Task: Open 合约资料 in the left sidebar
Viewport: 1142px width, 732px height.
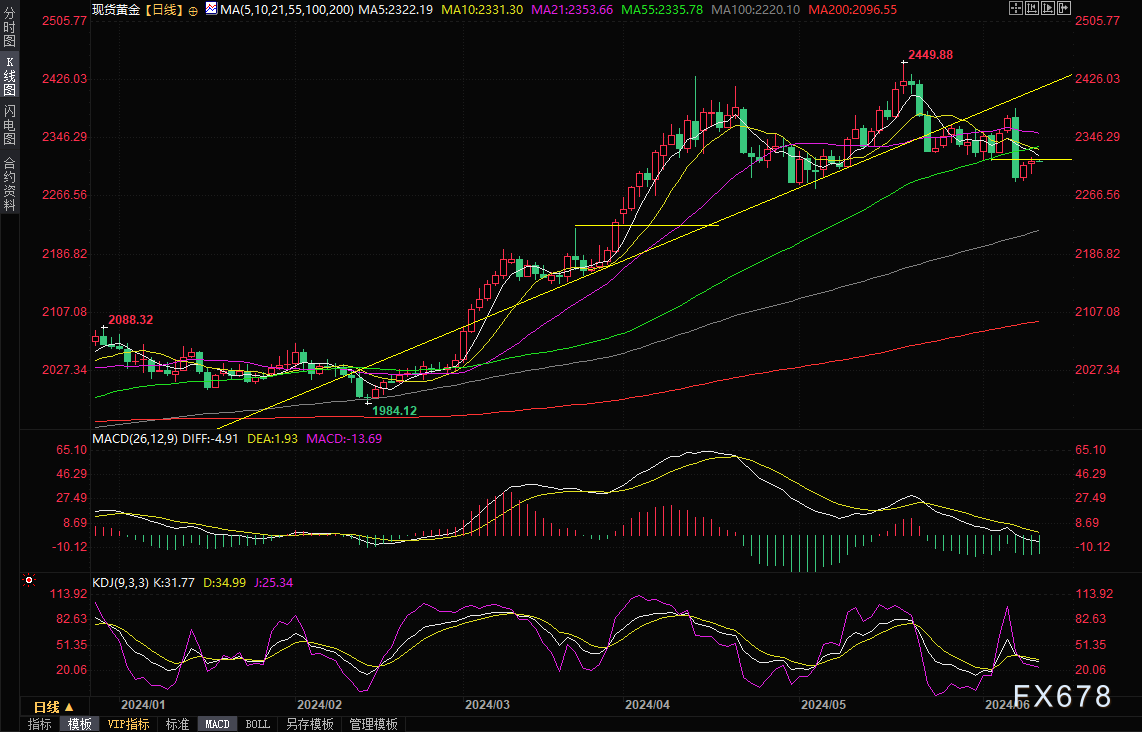Action: point(9,184)
